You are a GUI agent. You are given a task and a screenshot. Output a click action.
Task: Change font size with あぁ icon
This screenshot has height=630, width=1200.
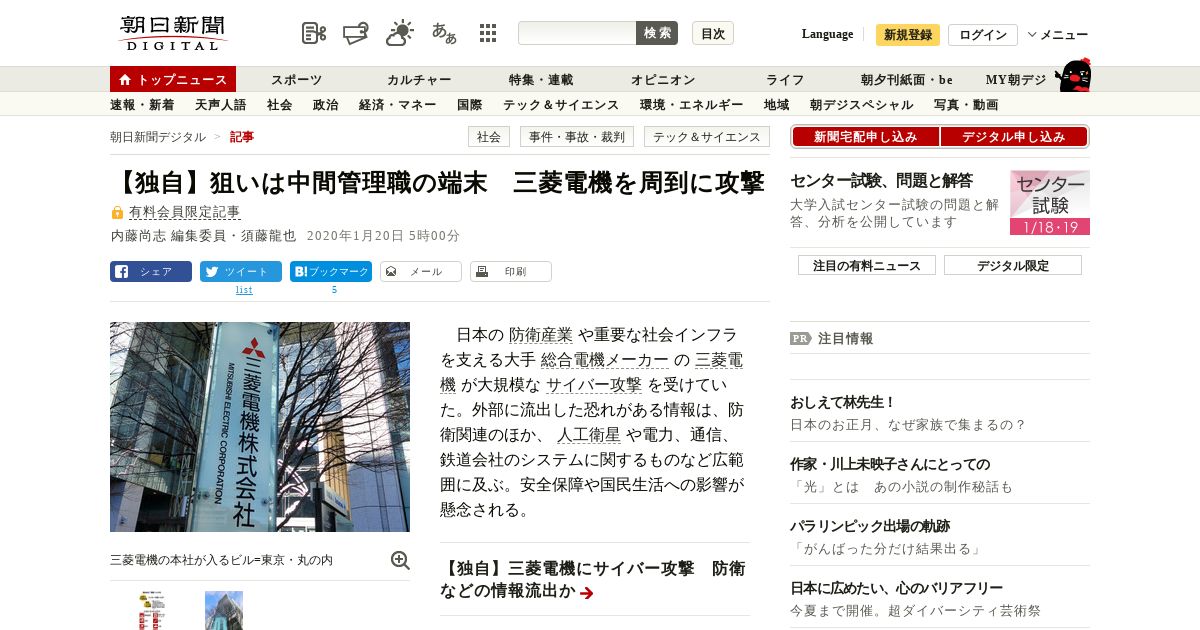444,33
